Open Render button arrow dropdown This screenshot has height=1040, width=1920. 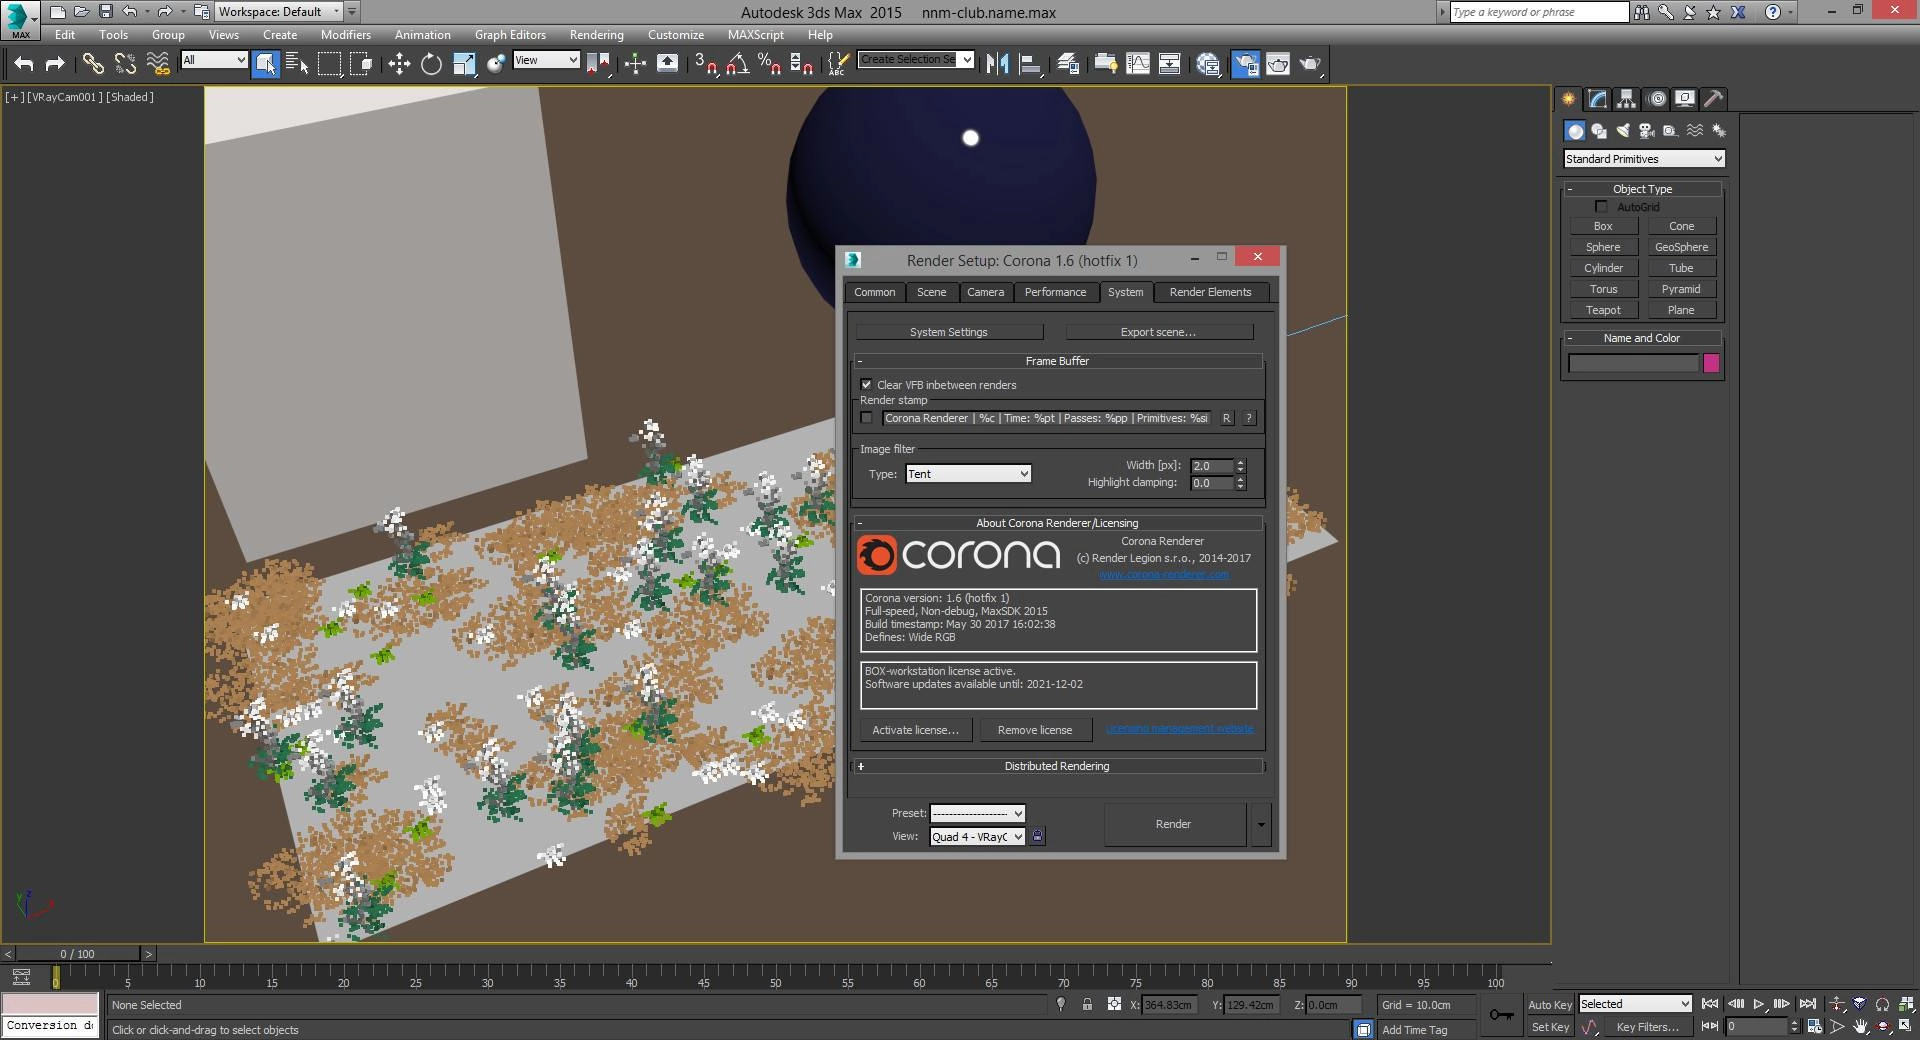pyautogui.click(x=1261, y=825)
